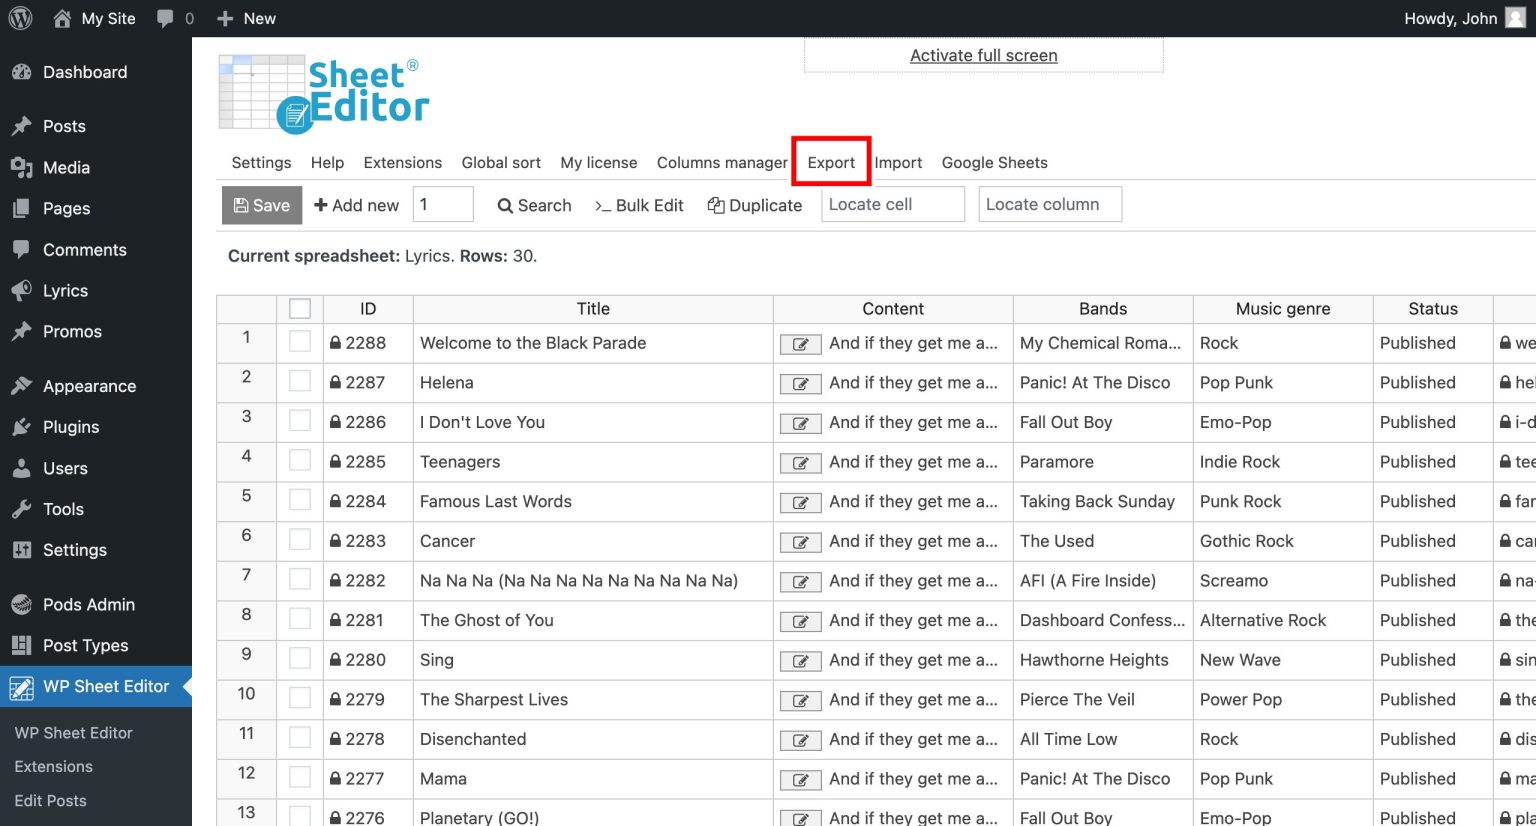Open Bulk Edit

(639, 205)
